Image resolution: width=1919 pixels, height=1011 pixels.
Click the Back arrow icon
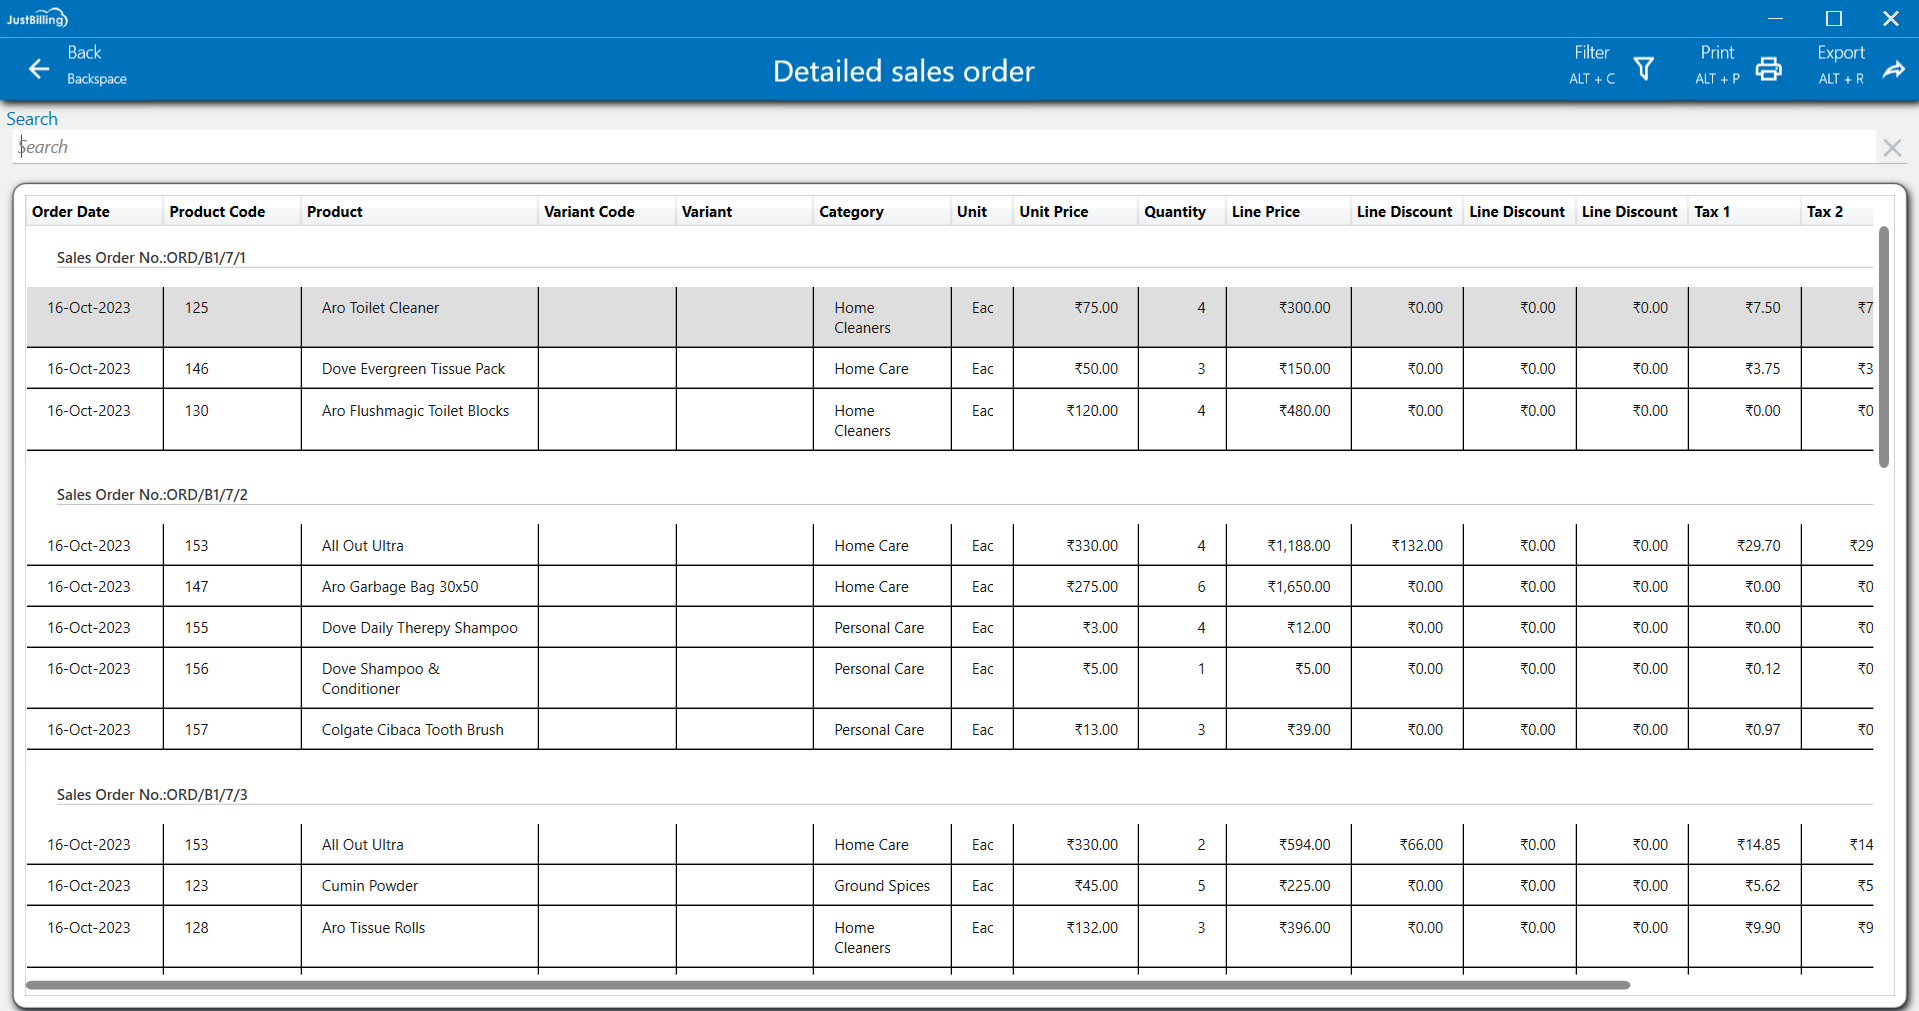(39, 69)
